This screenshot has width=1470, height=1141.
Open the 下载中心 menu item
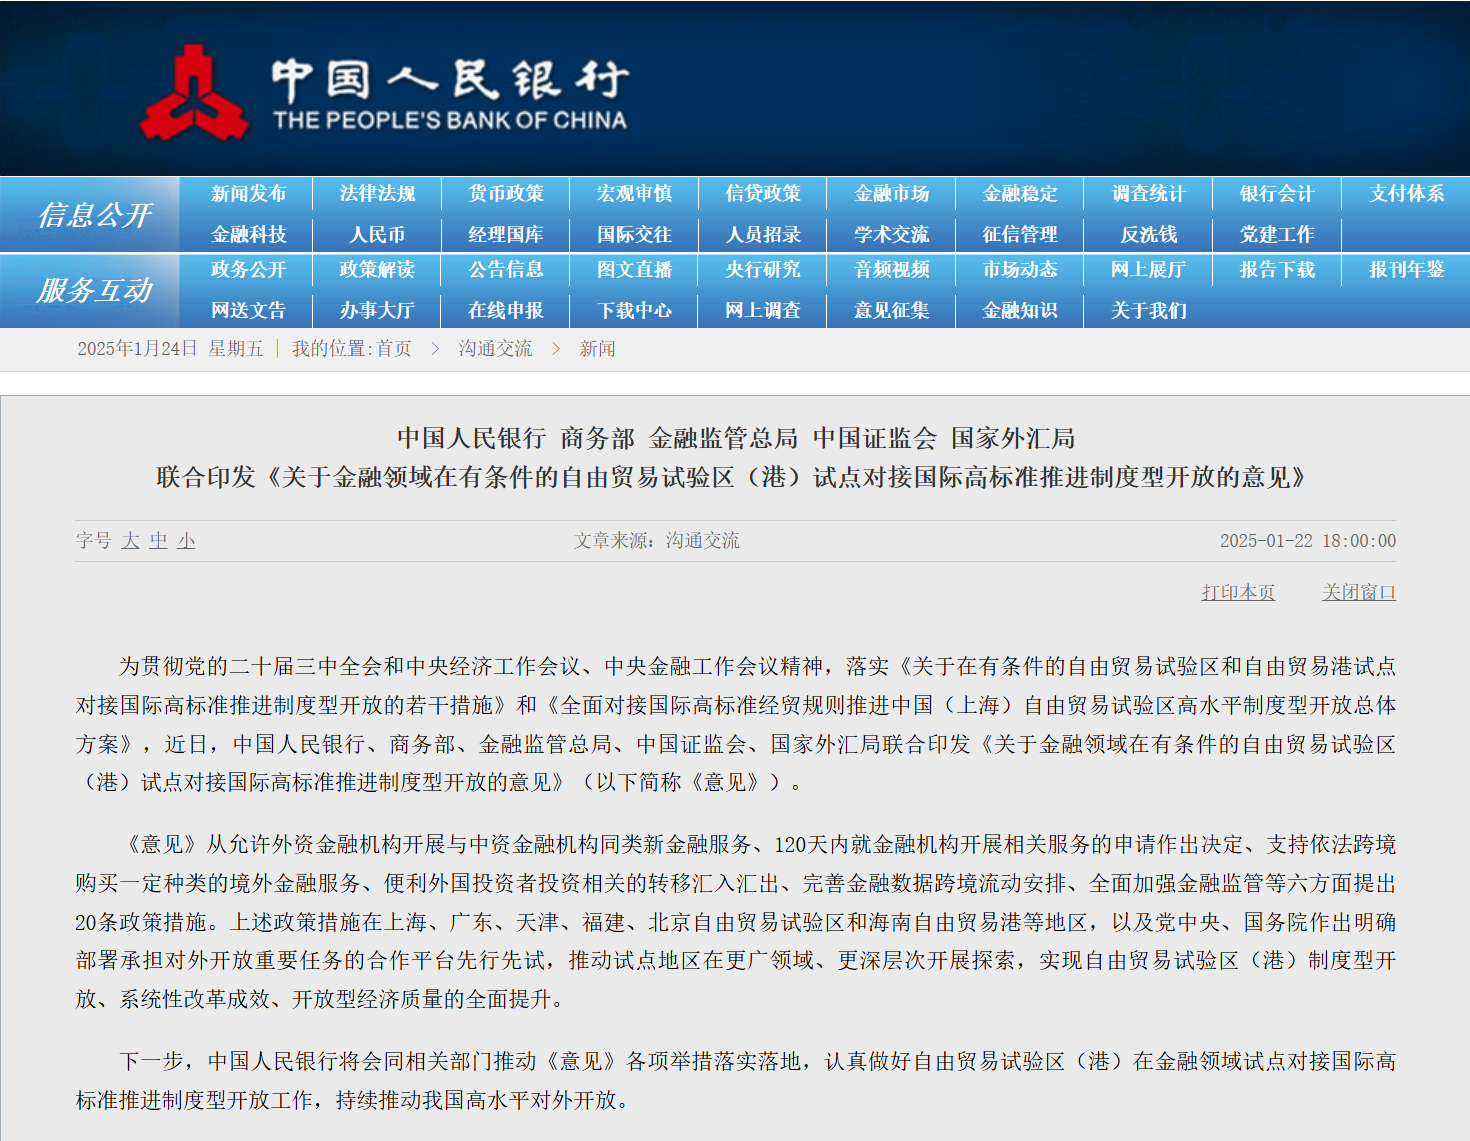point(633,310)
